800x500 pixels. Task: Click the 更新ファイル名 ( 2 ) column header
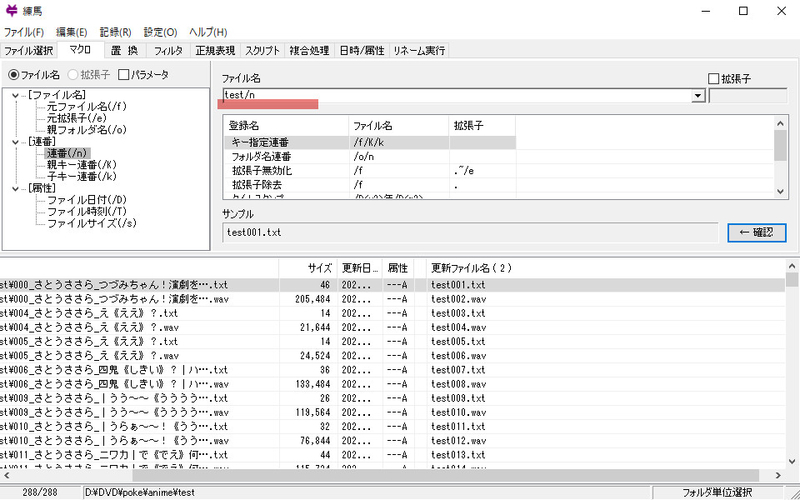tap(606, 268)
